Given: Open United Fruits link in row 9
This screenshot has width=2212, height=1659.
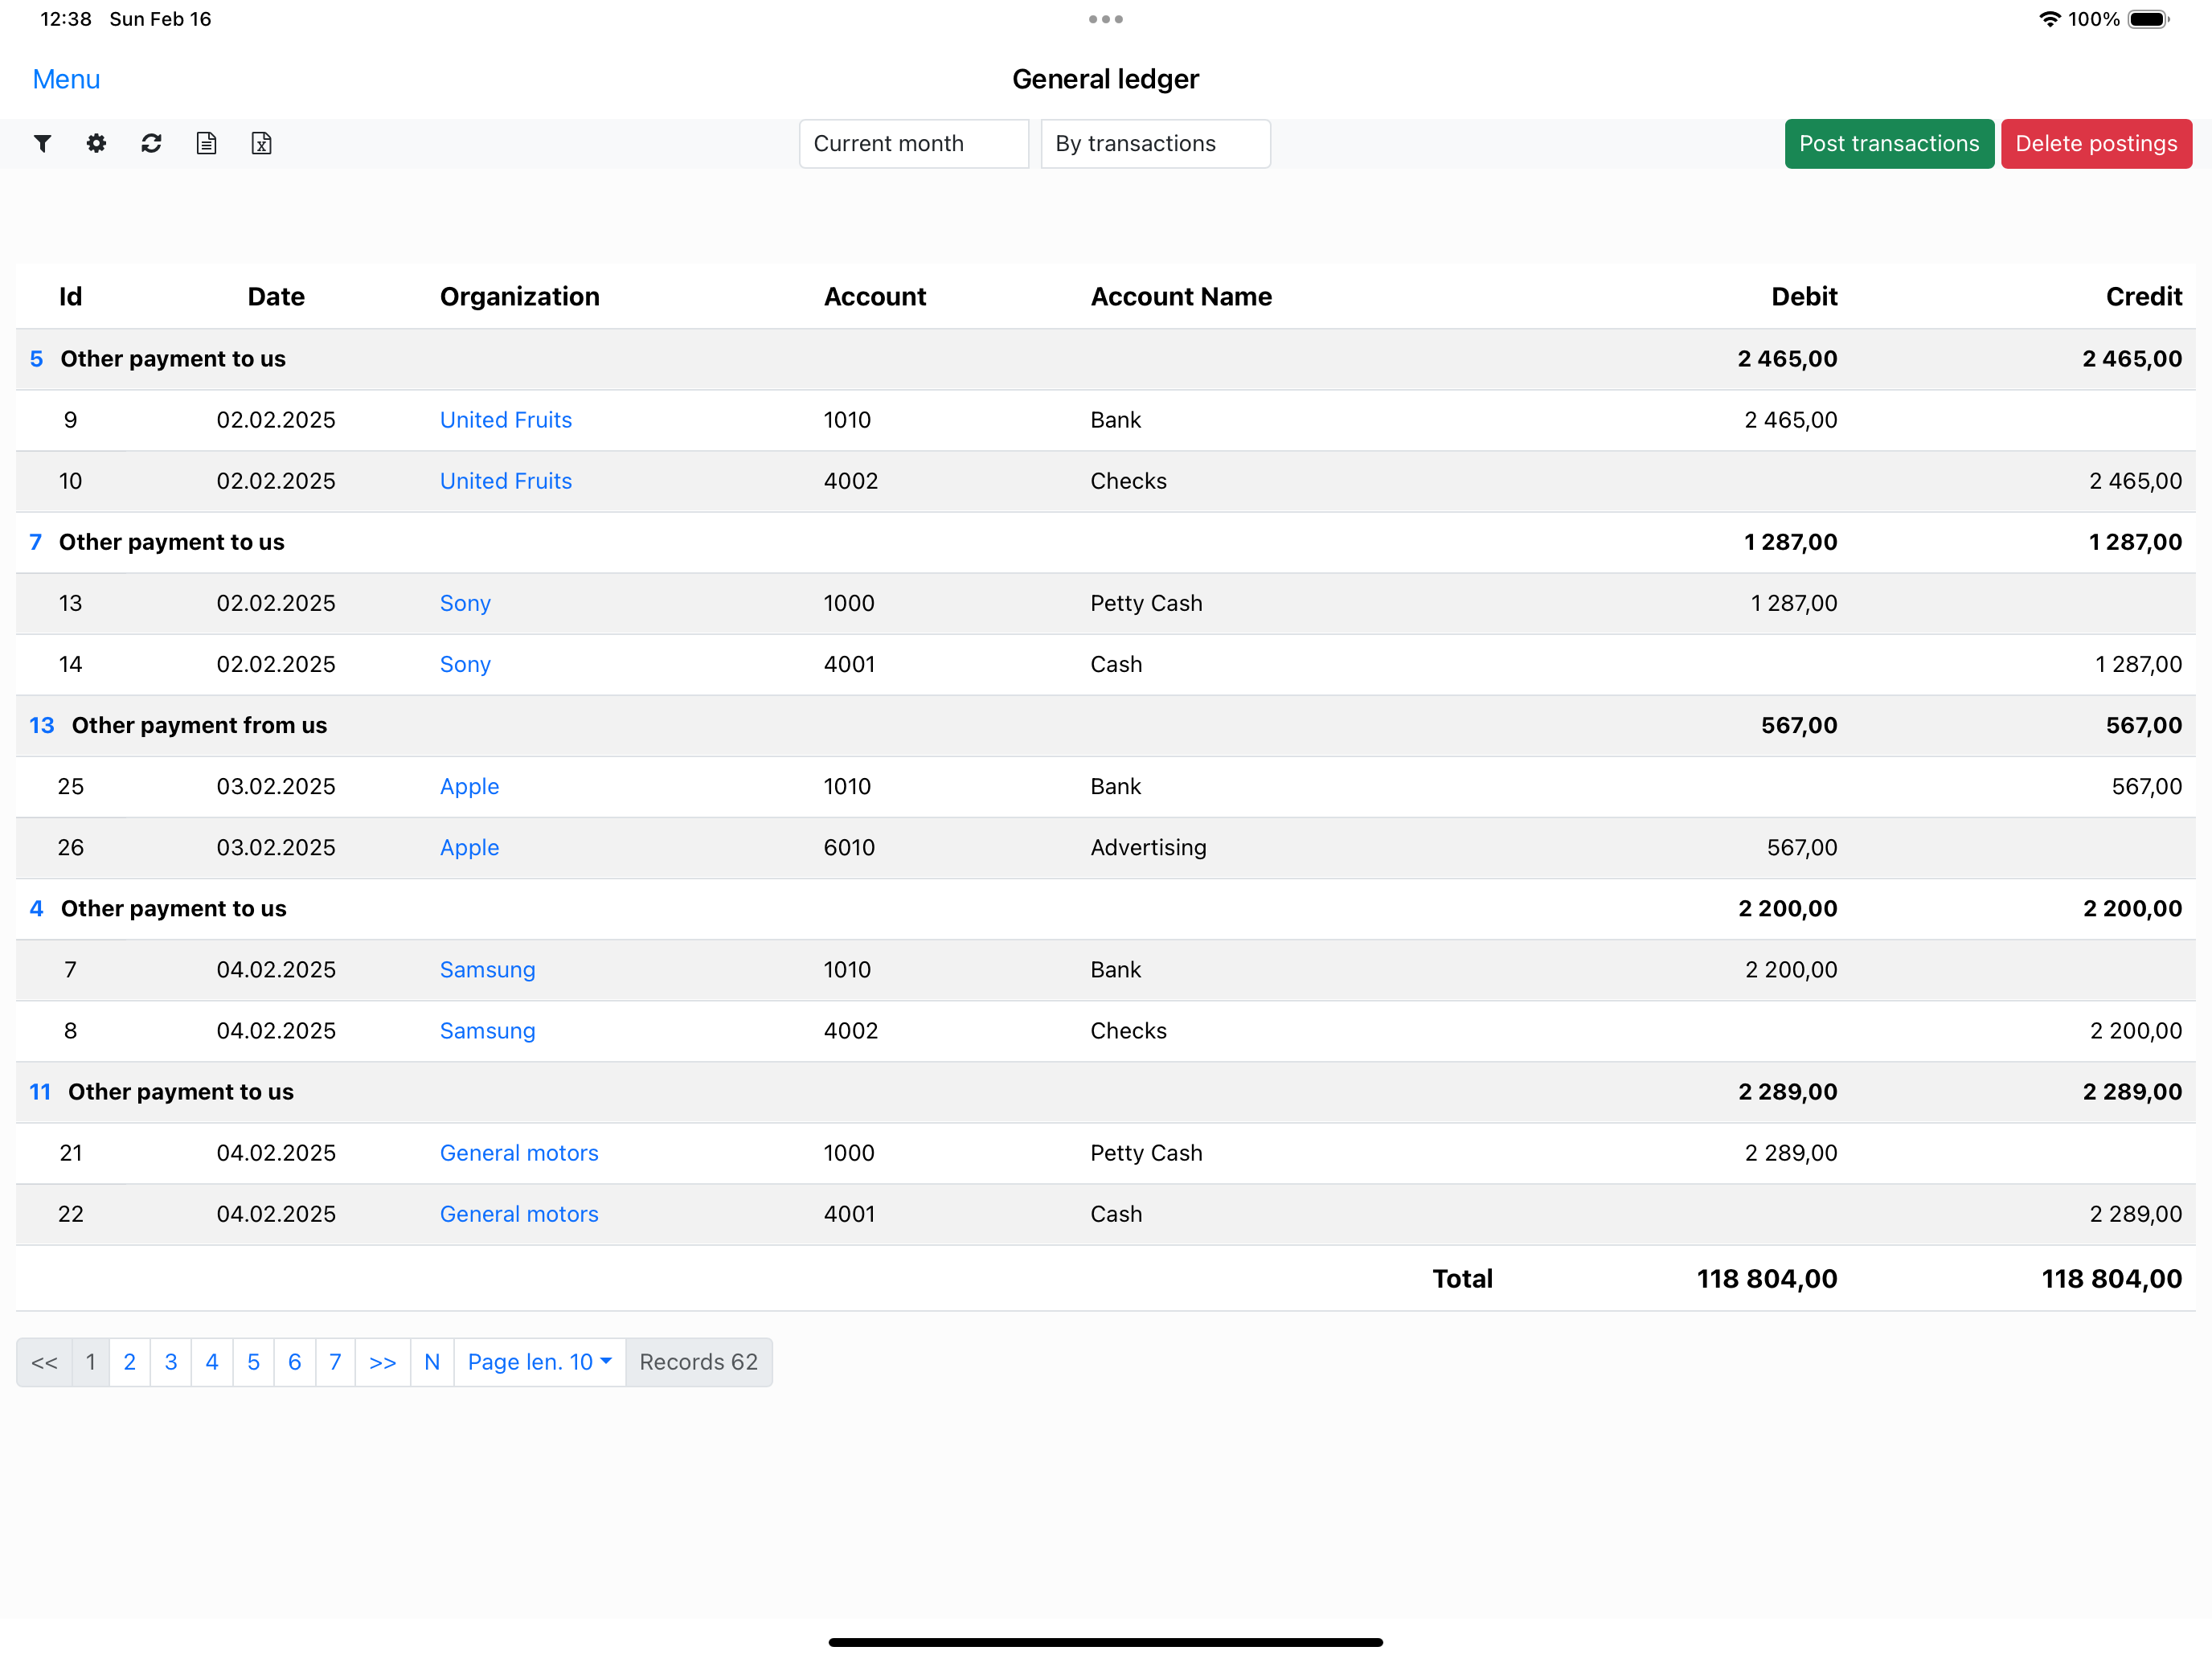Looking at the screenshot, I should click(x=506, y=420).
